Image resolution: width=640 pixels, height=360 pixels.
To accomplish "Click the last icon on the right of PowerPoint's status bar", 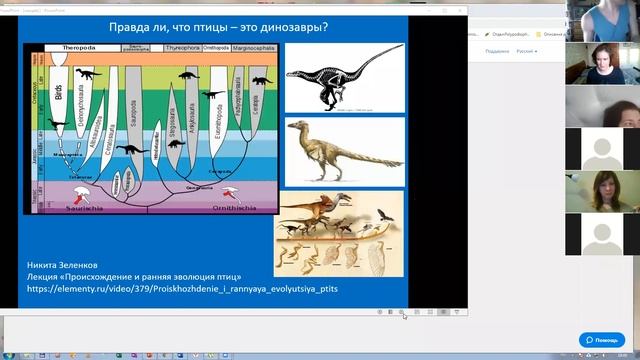I will (x=457, y=312).
